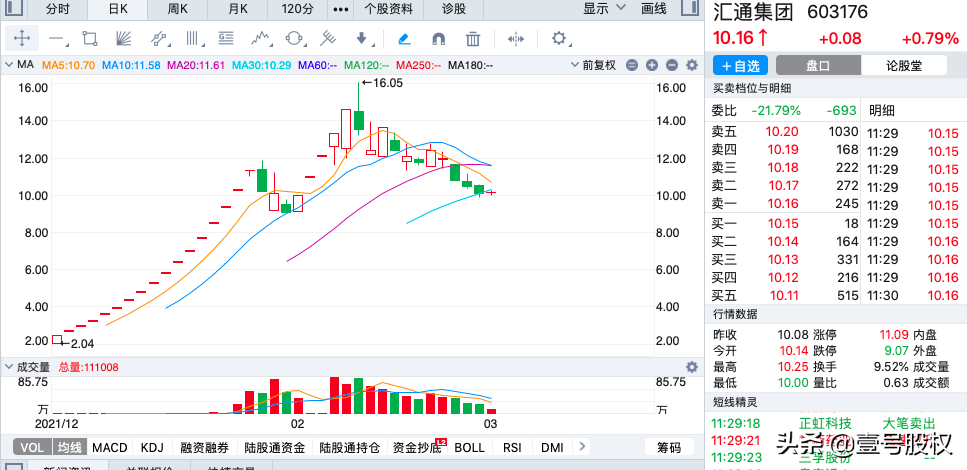967x470 pixels.
Task: Select the rectangle drawing tool
Action: pos(90,39)
